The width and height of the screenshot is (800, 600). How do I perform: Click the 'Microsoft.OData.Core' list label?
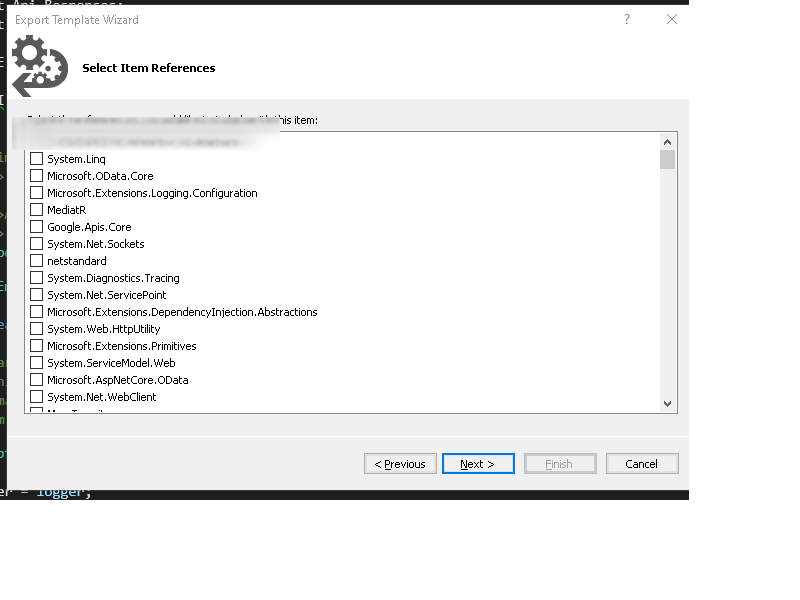pyautogui.click(x=101, y=176)
